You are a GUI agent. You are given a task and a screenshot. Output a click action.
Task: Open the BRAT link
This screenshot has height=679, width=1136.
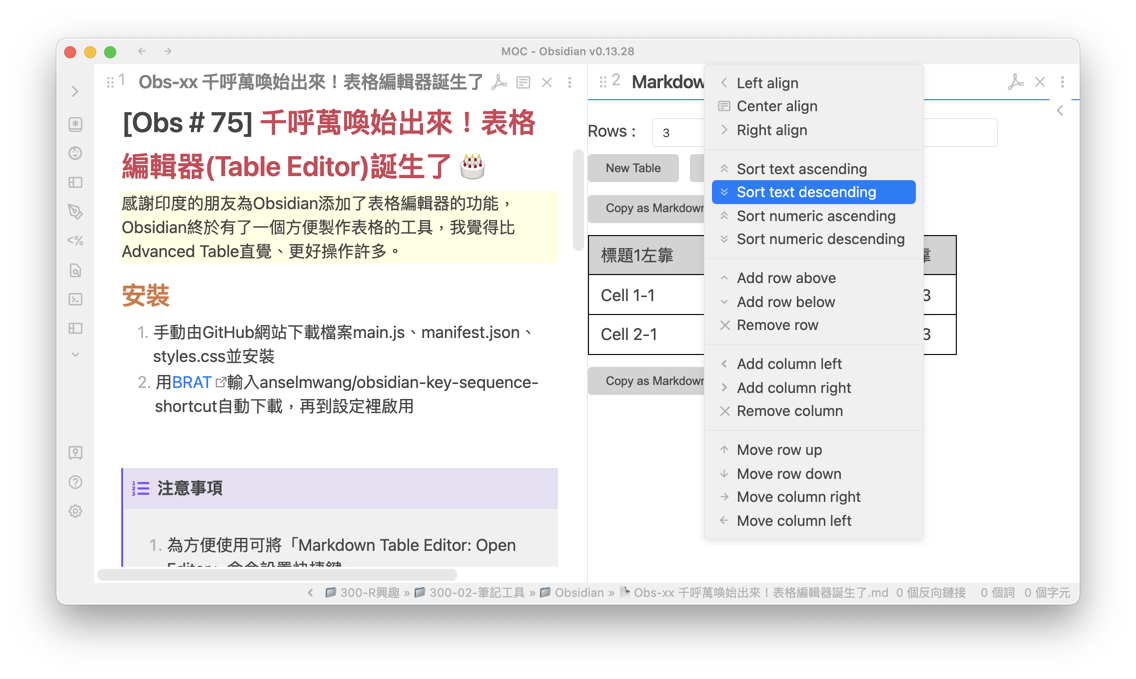point(192,383)
